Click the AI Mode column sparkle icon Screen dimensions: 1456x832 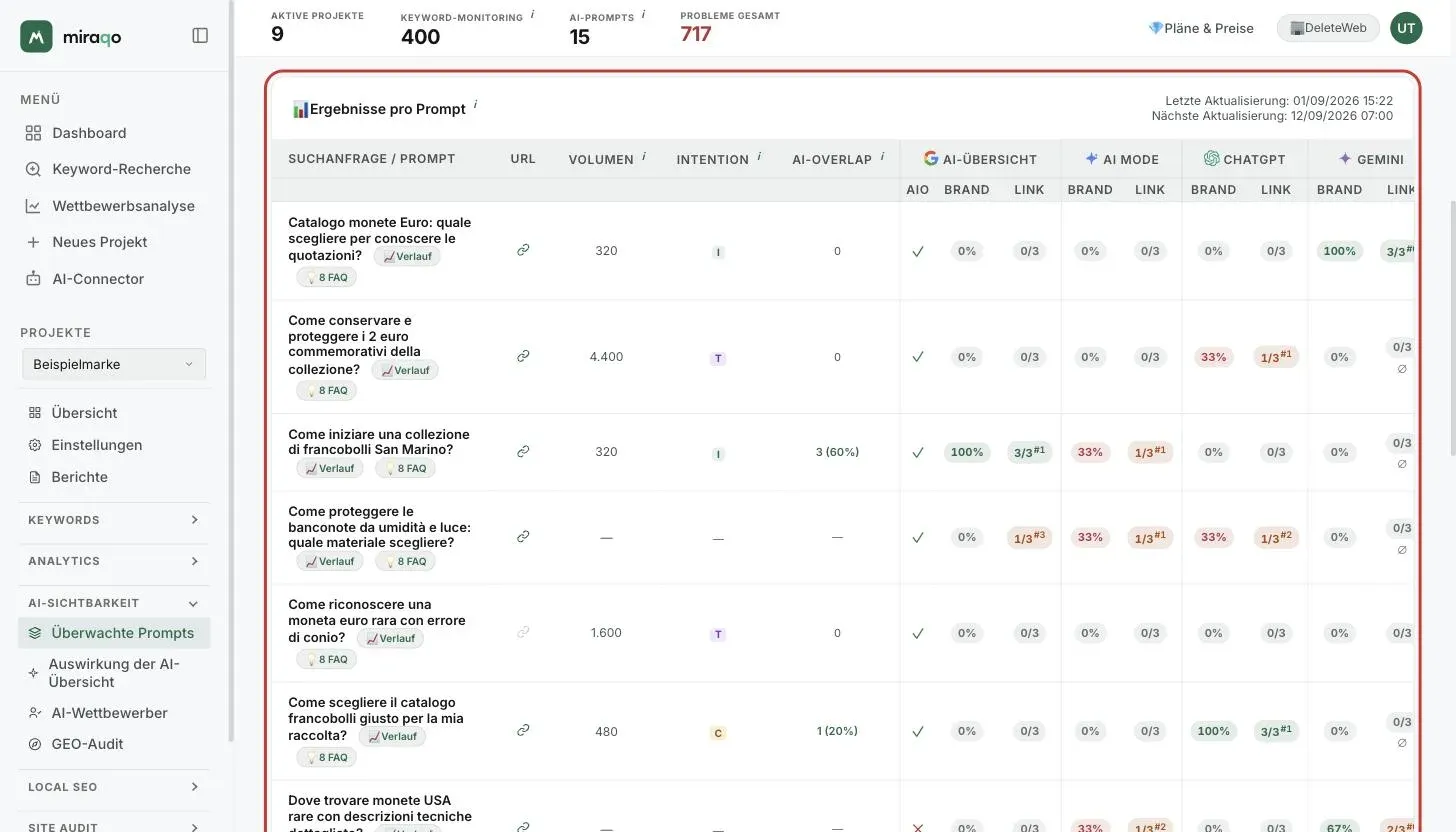[1091, 158]
